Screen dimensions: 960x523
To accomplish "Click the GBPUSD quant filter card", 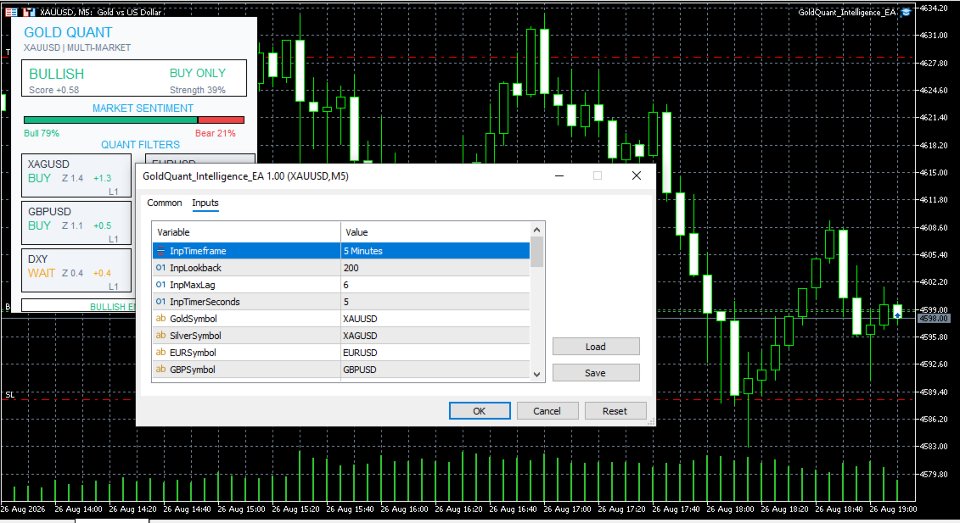I will 77,223.
